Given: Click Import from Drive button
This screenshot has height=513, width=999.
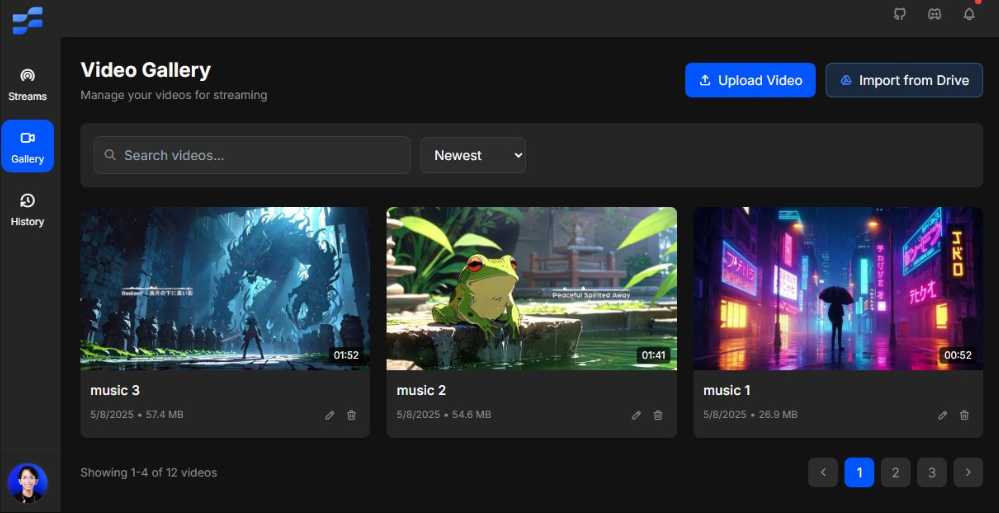Looking at the screenshot, I should (904, 80).
